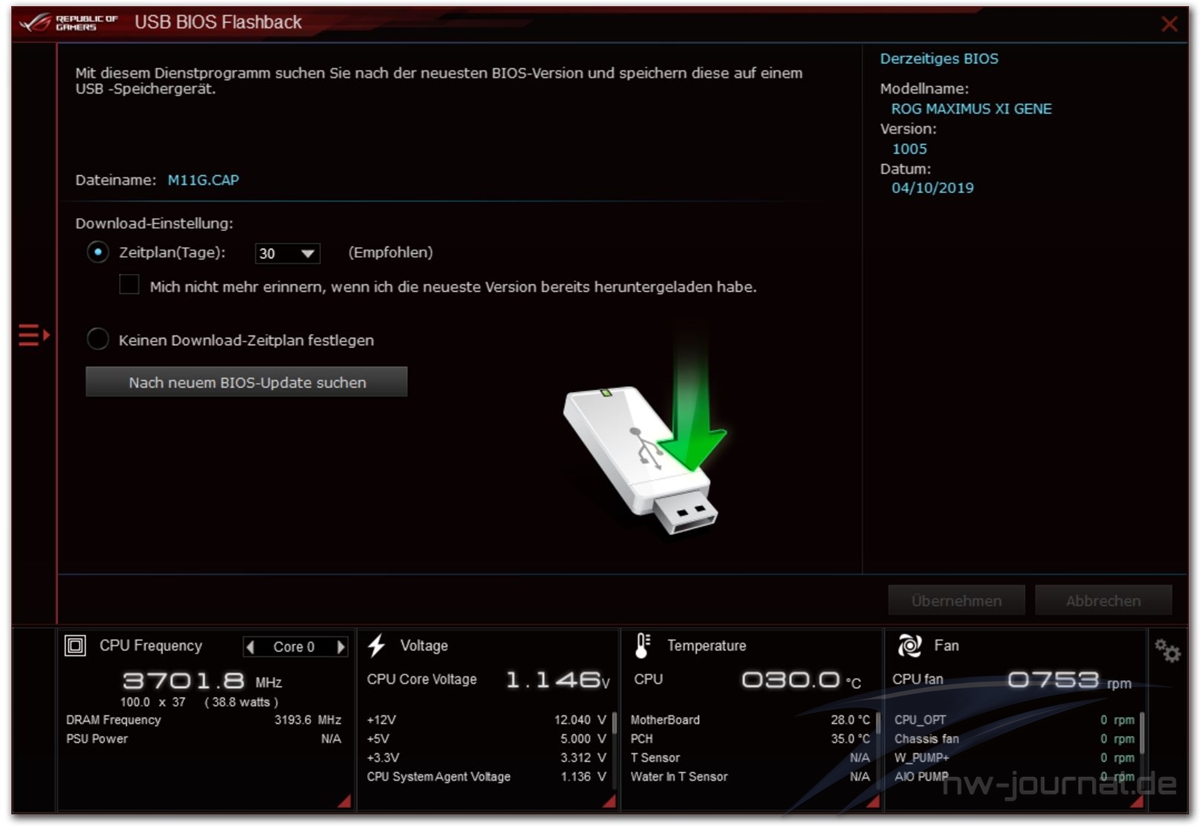Click the CPU_OPT fan row
This screenshot has height=826, width=1200.
[1014, 720]
